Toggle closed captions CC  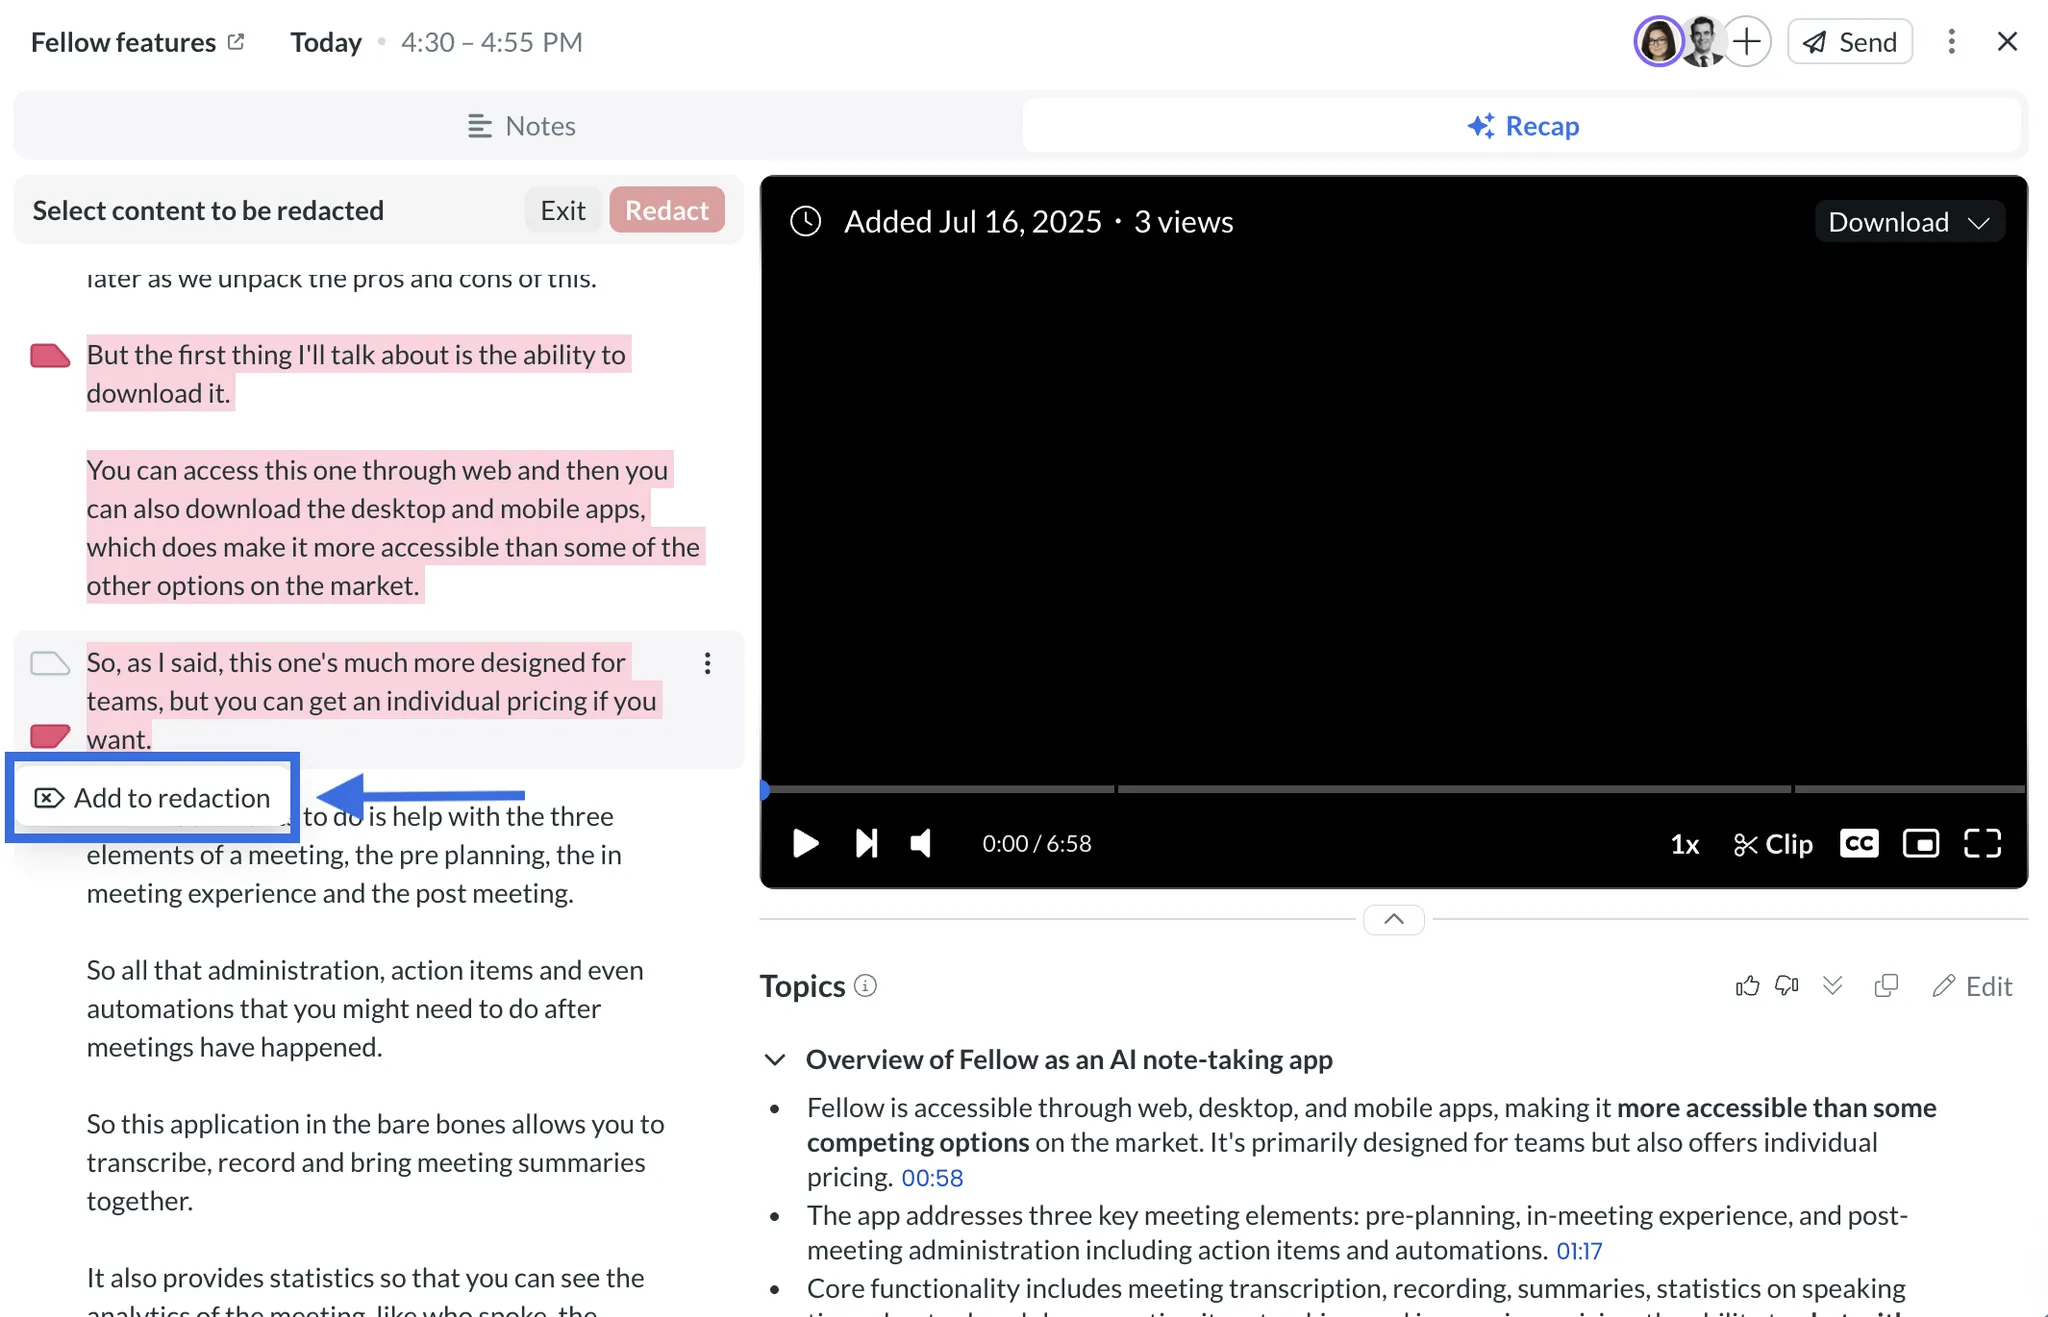[x=1859, y=843]
